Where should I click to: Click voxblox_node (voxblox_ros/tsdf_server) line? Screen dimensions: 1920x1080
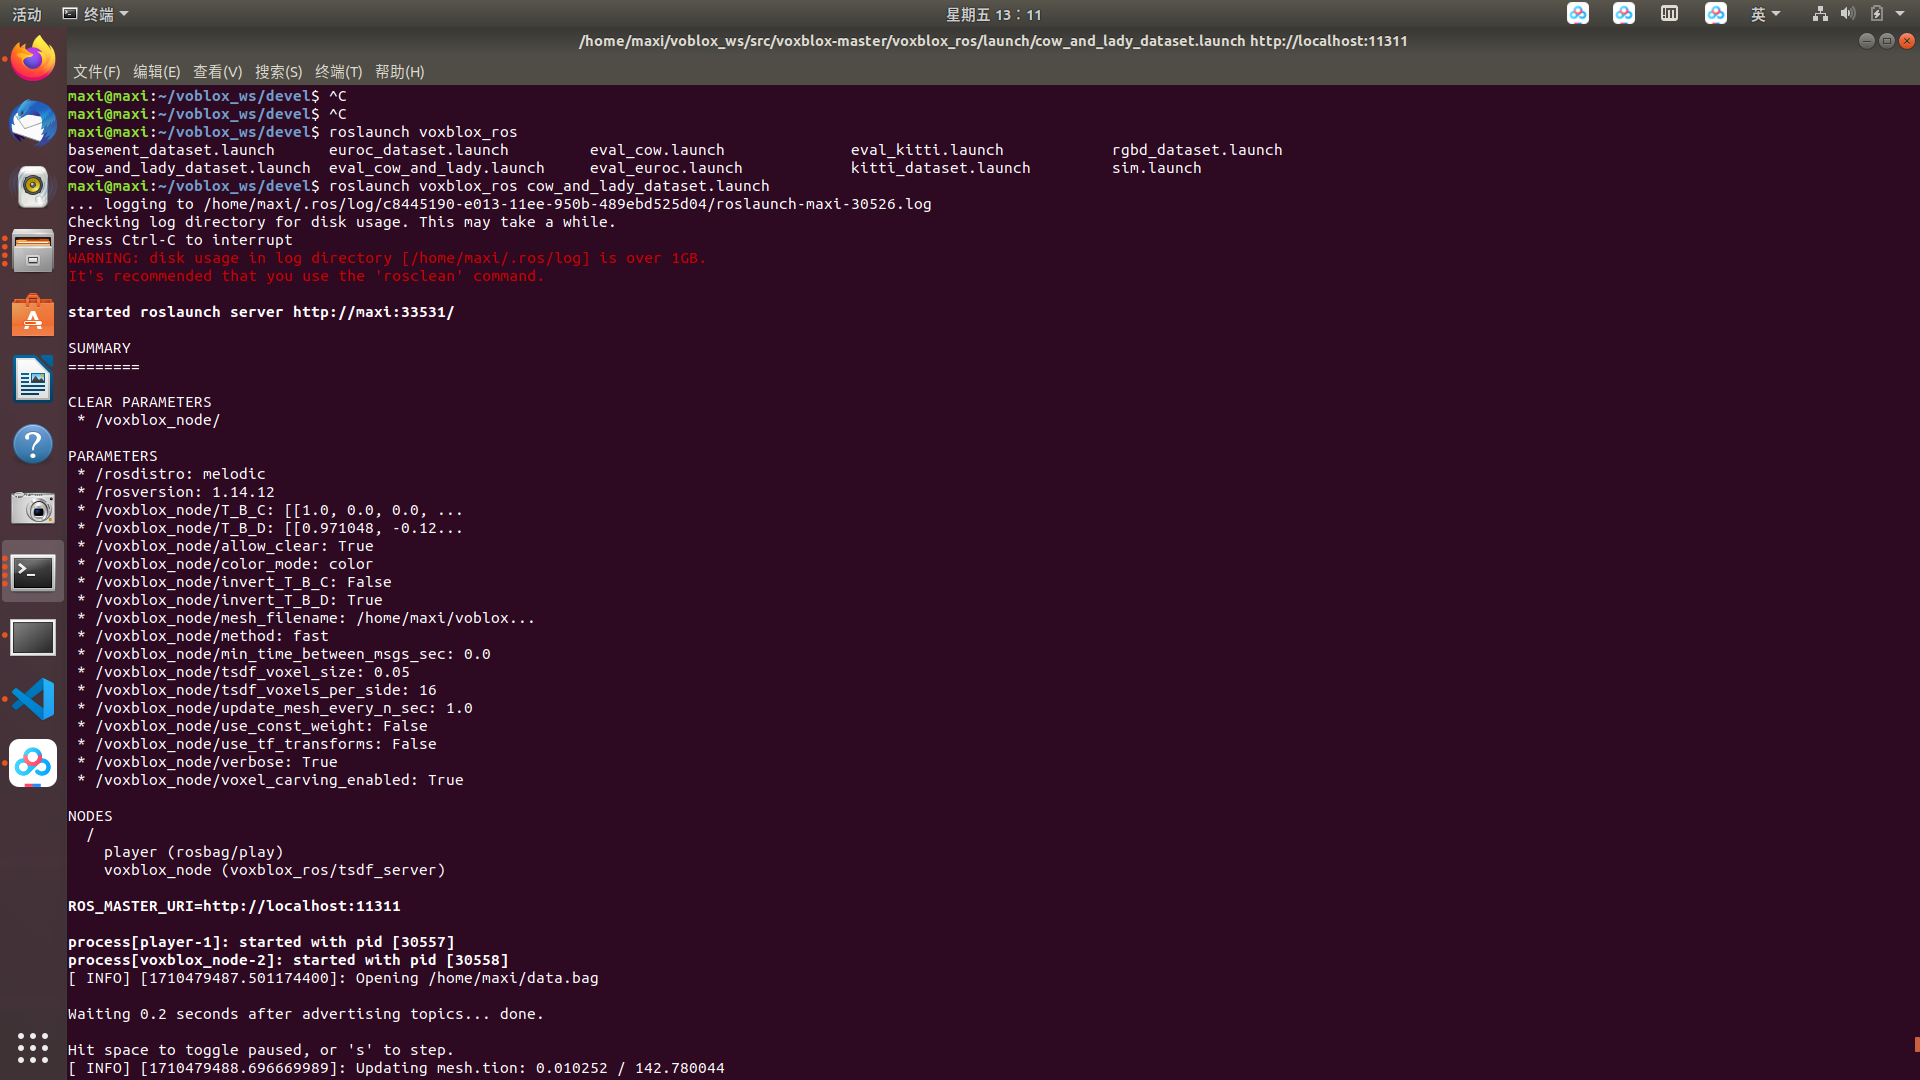tap(275, 870)
